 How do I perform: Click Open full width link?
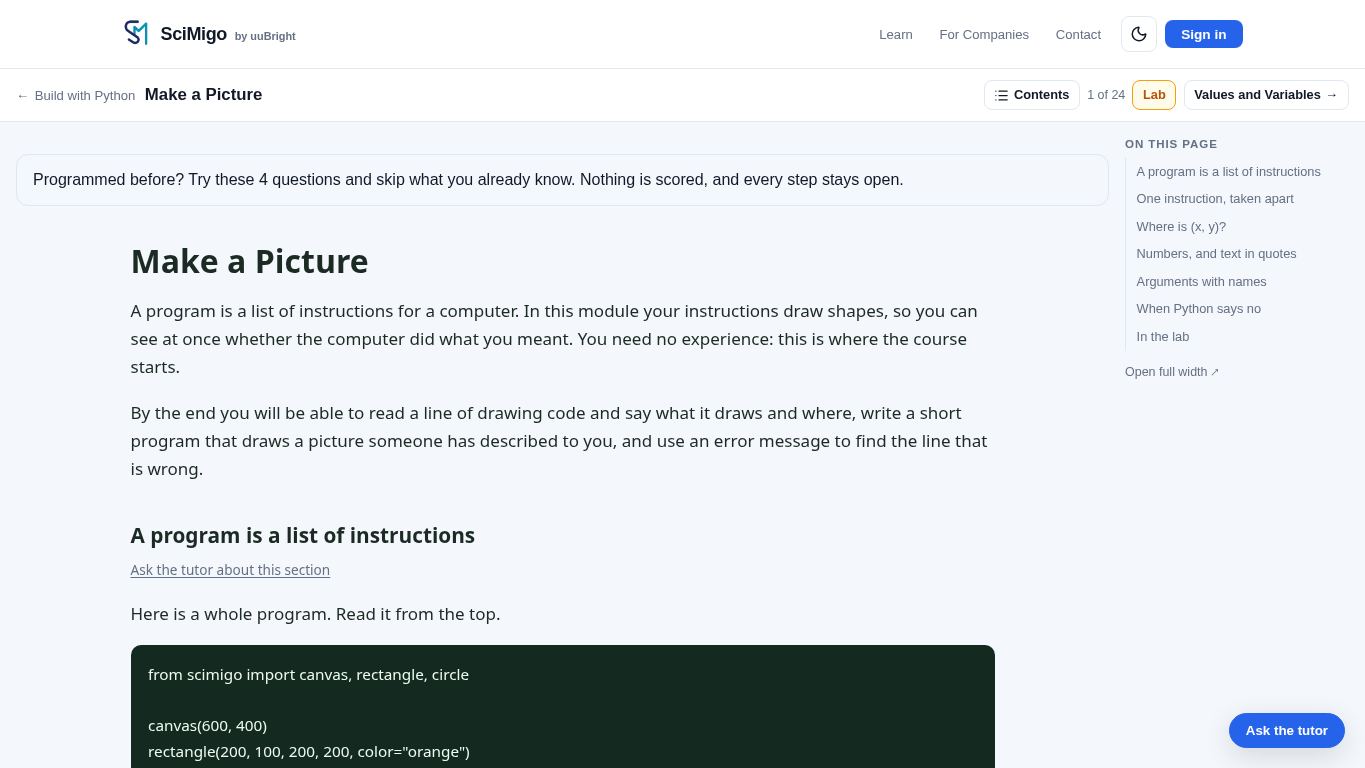pyautogui.click(x=1172, y=372)
